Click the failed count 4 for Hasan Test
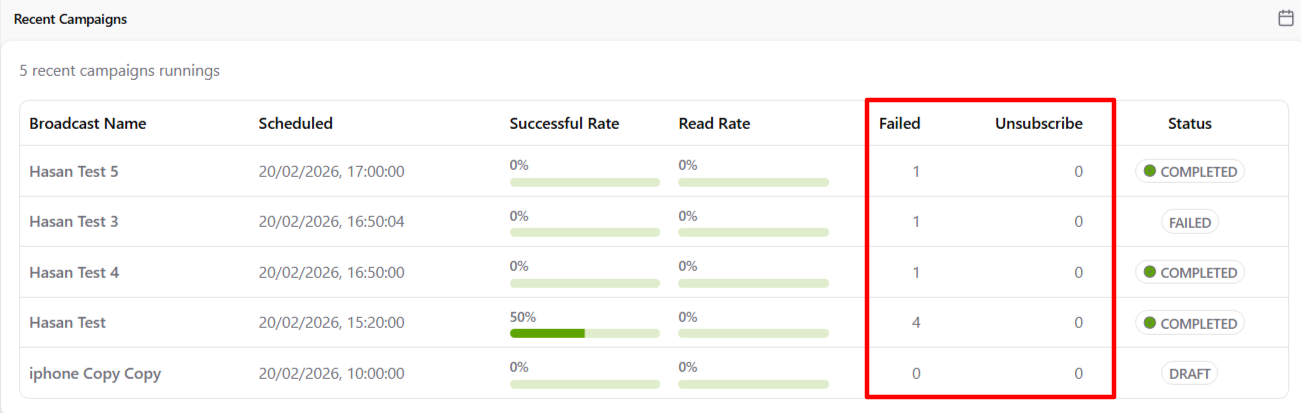Screen dimensions: 1301x413 (x=916, y=323)
